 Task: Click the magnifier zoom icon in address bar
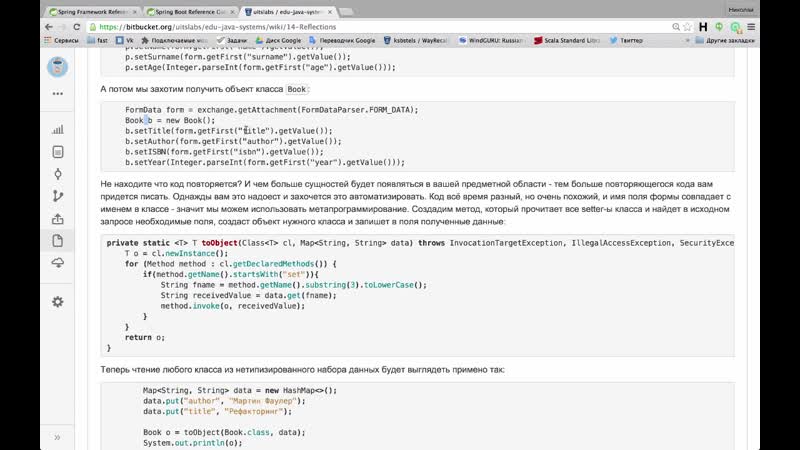point(676,27)
